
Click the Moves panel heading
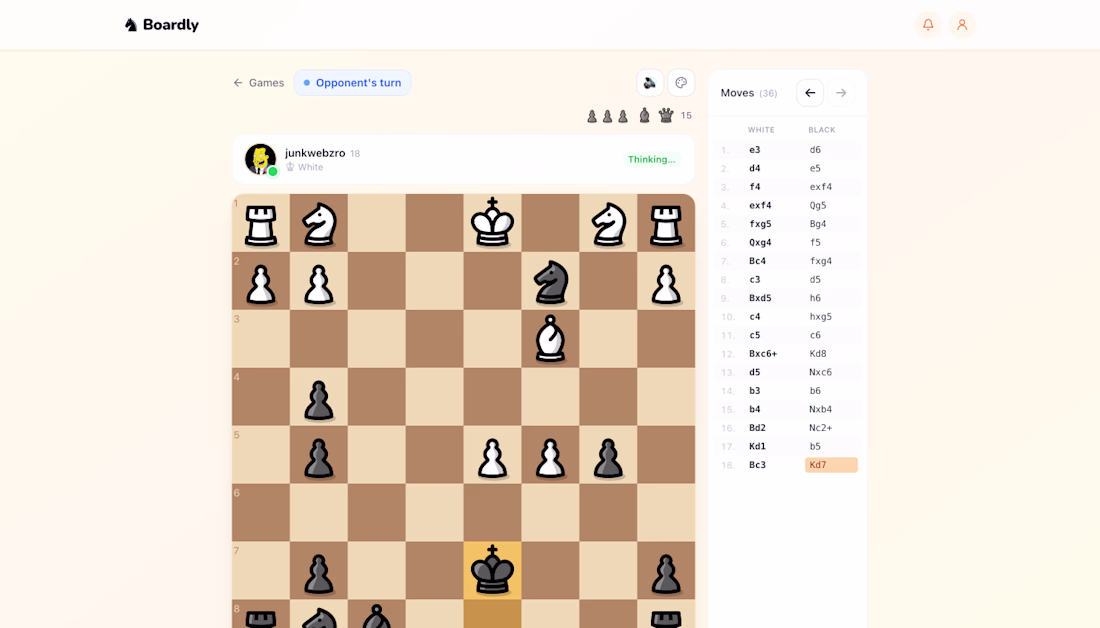[x=737, y=93]
